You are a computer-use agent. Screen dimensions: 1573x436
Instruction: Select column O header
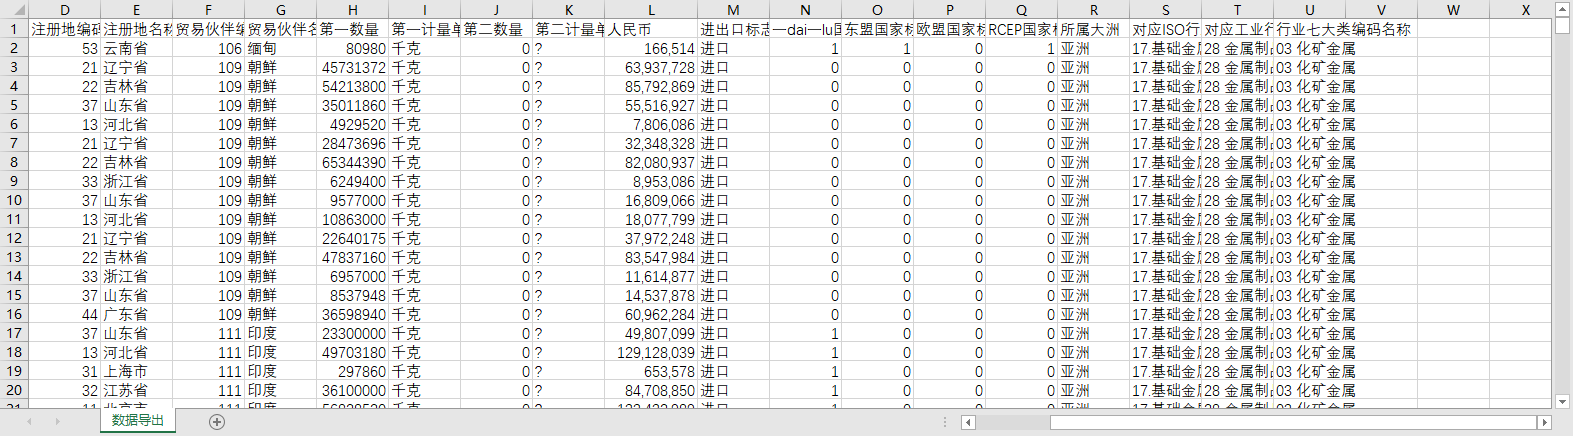tap(877, 10)
